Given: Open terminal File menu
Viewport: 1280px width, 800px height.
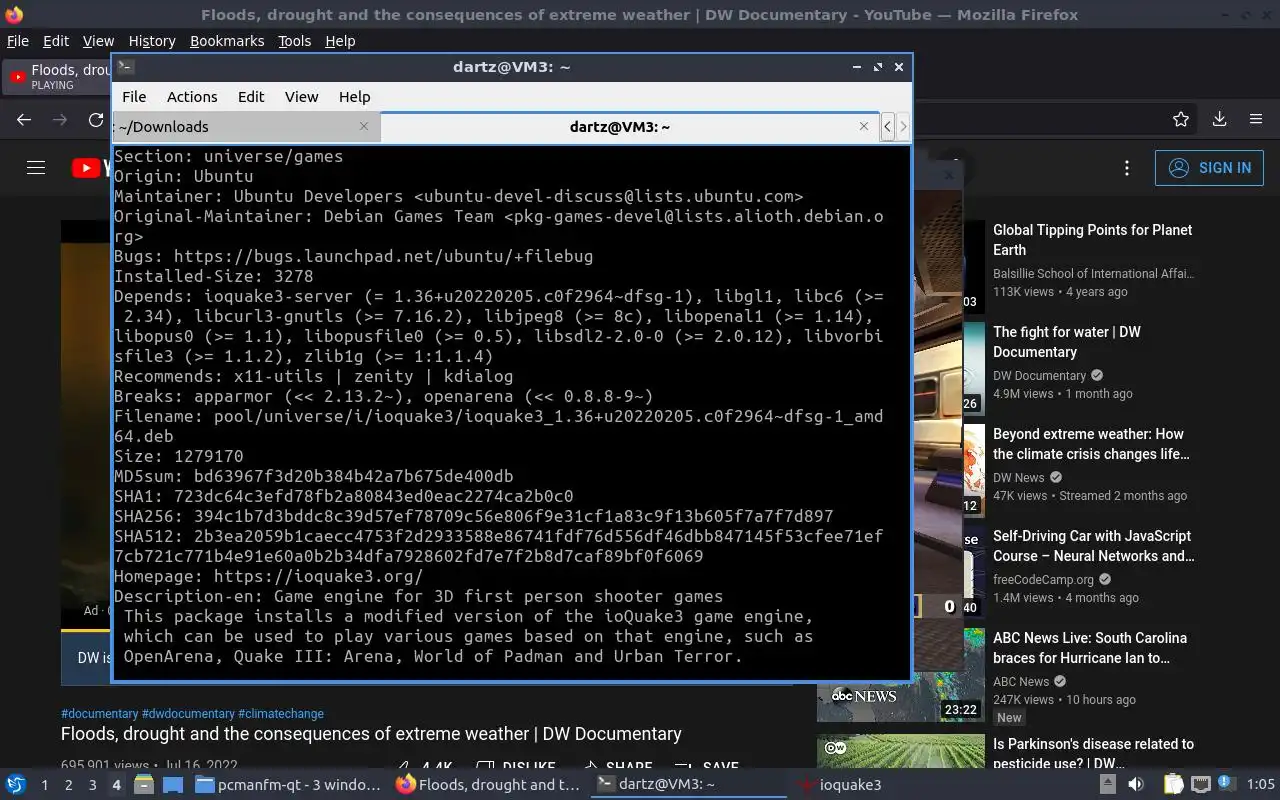Looking at the screenshot, I should 134,97.
